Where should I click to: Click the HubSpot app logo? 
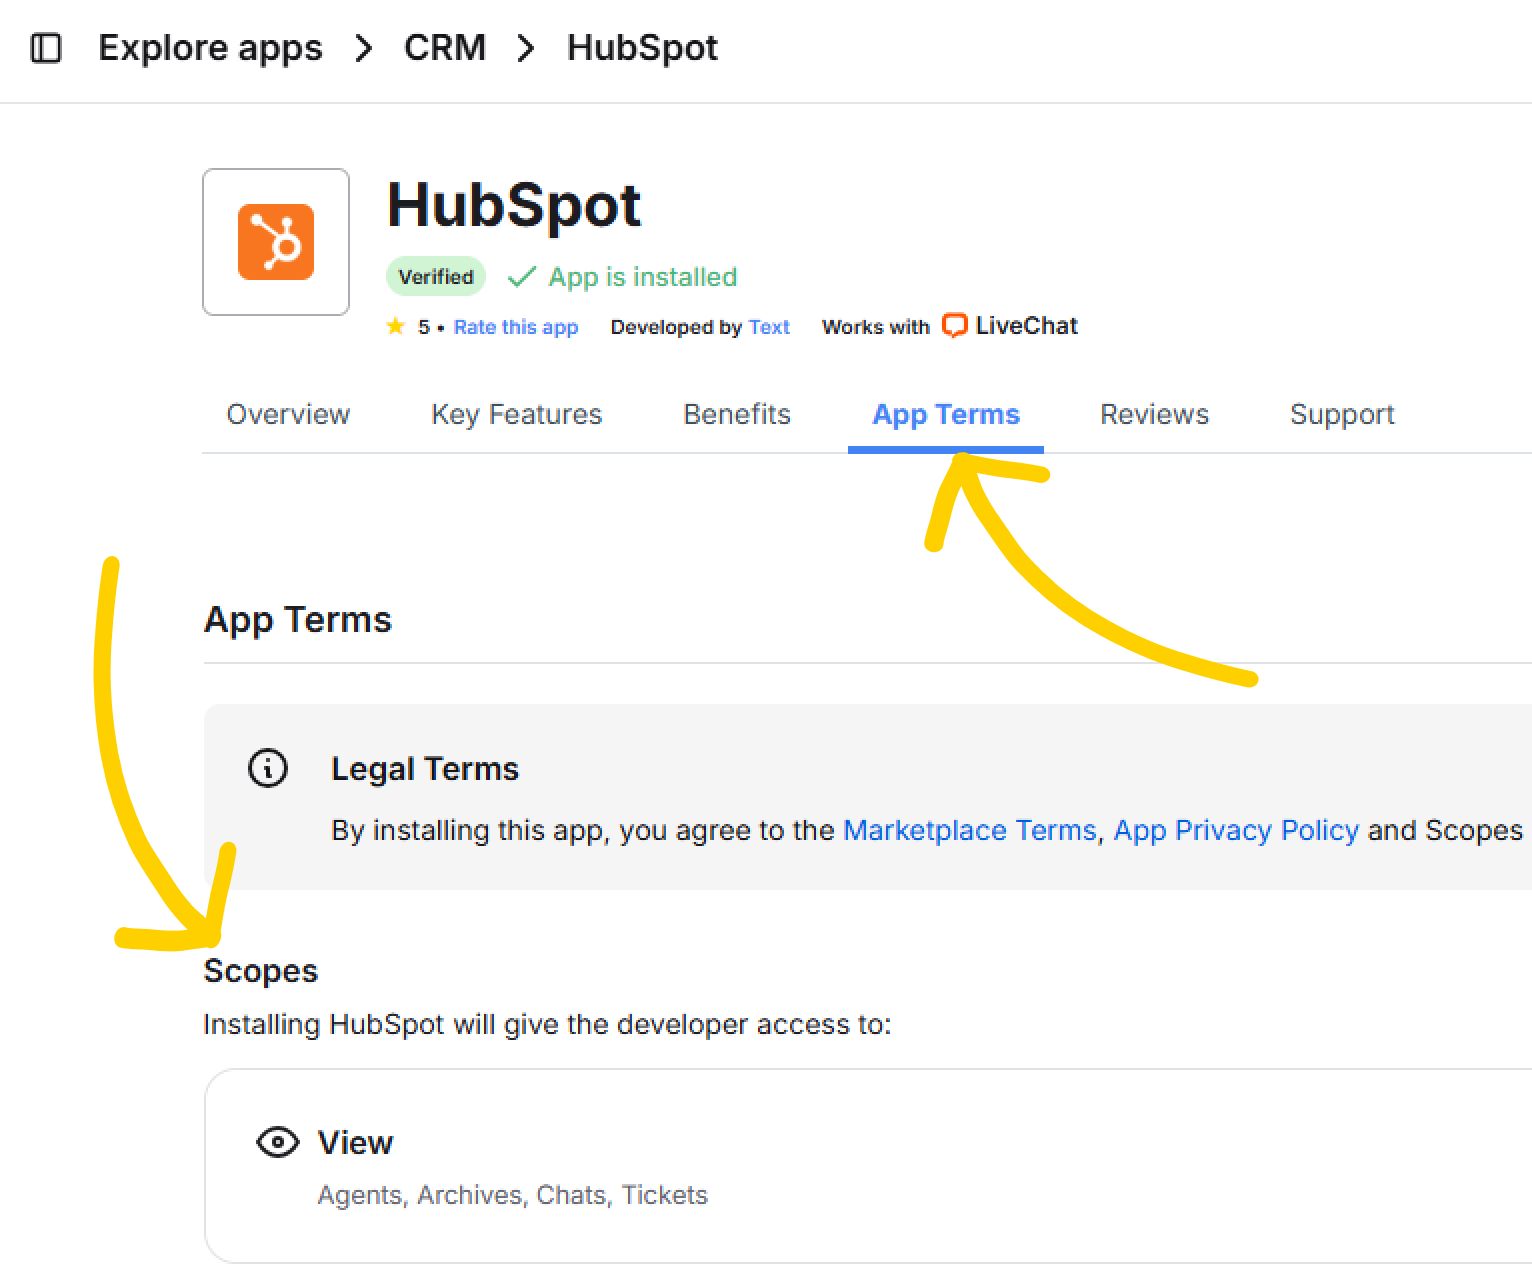point(276,242)
